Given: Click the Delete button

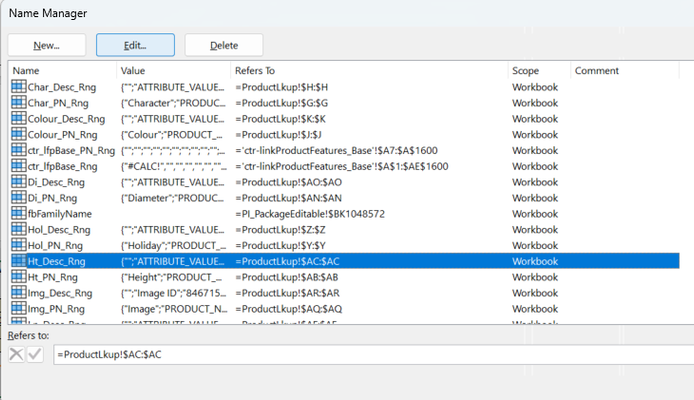Looking at the screenshot, I should [x=224, y=45].
